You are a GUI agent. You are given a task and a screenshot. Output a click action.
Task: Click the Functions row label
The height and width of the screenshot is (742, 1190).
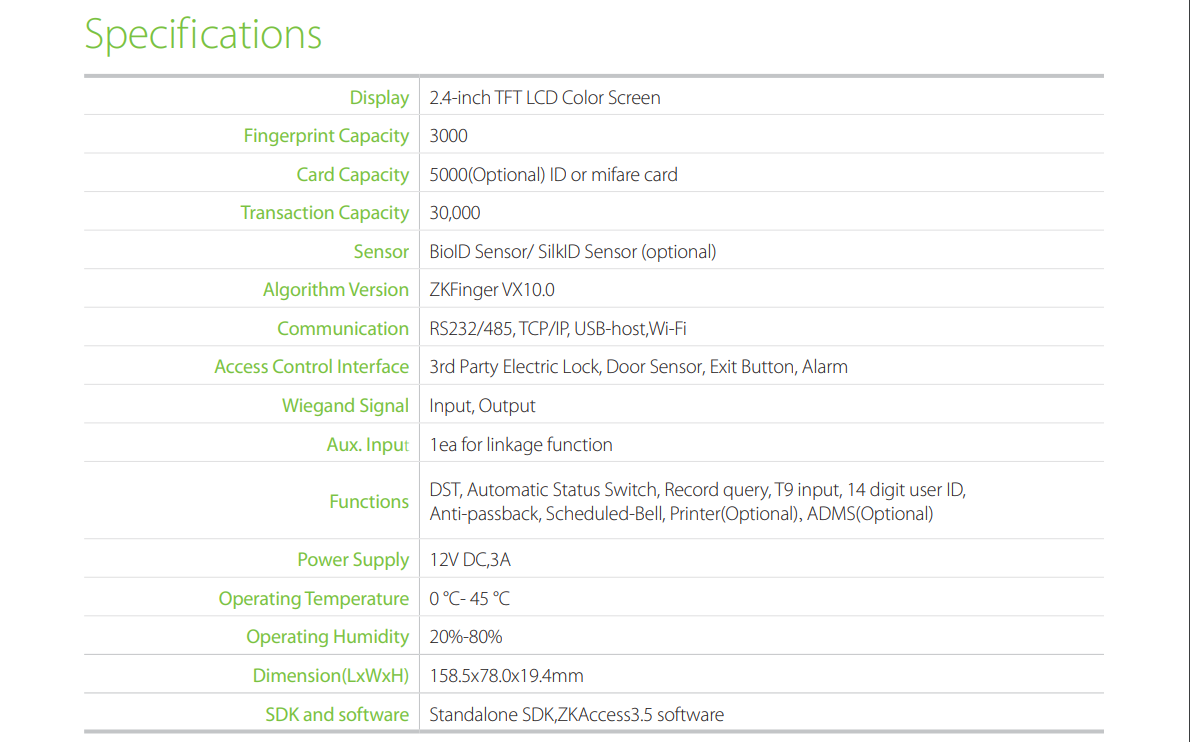point(369,502)
